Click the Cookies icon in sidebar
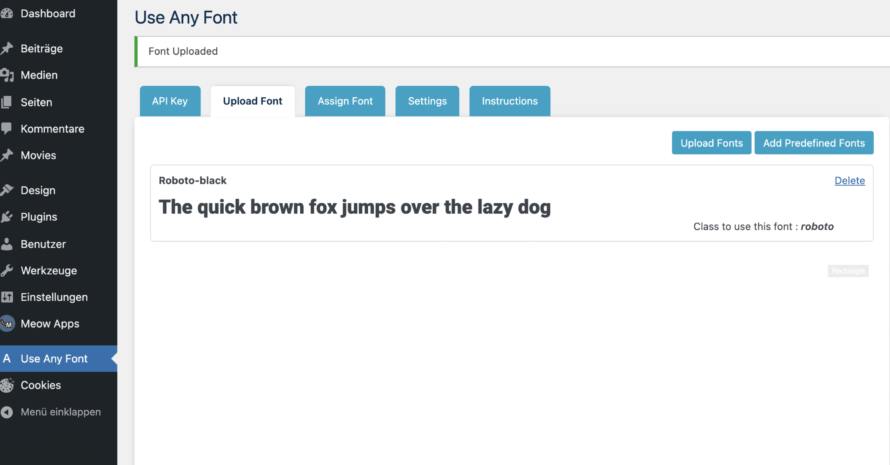The width and height of the screenshot is (890, 465). (x=7, y=385)
